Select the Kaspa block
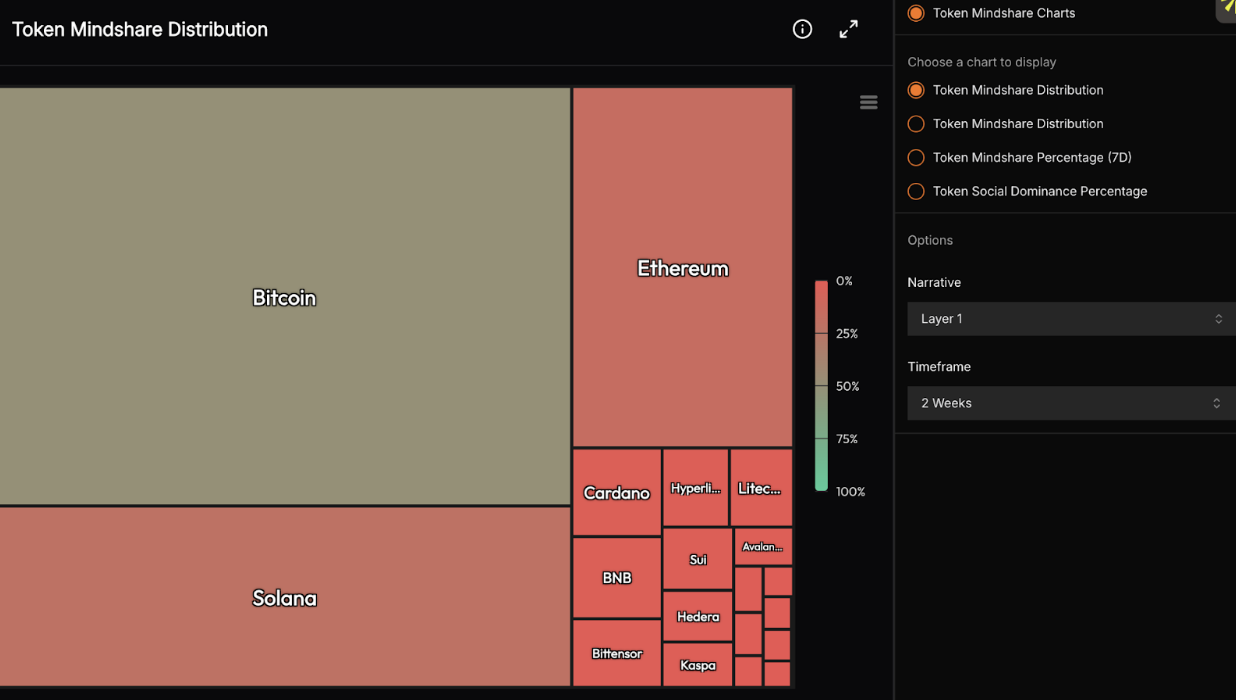This screenshot has height=700, width=1236. [697, 665]
